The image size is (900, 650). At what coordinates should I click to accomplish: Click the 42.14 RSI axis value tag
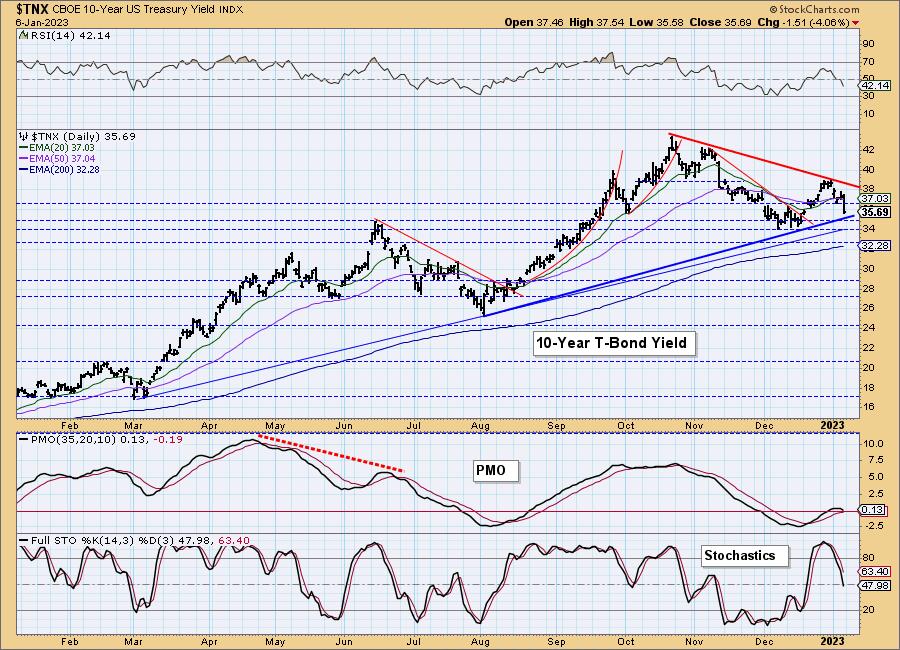click(x=875, y=86)
